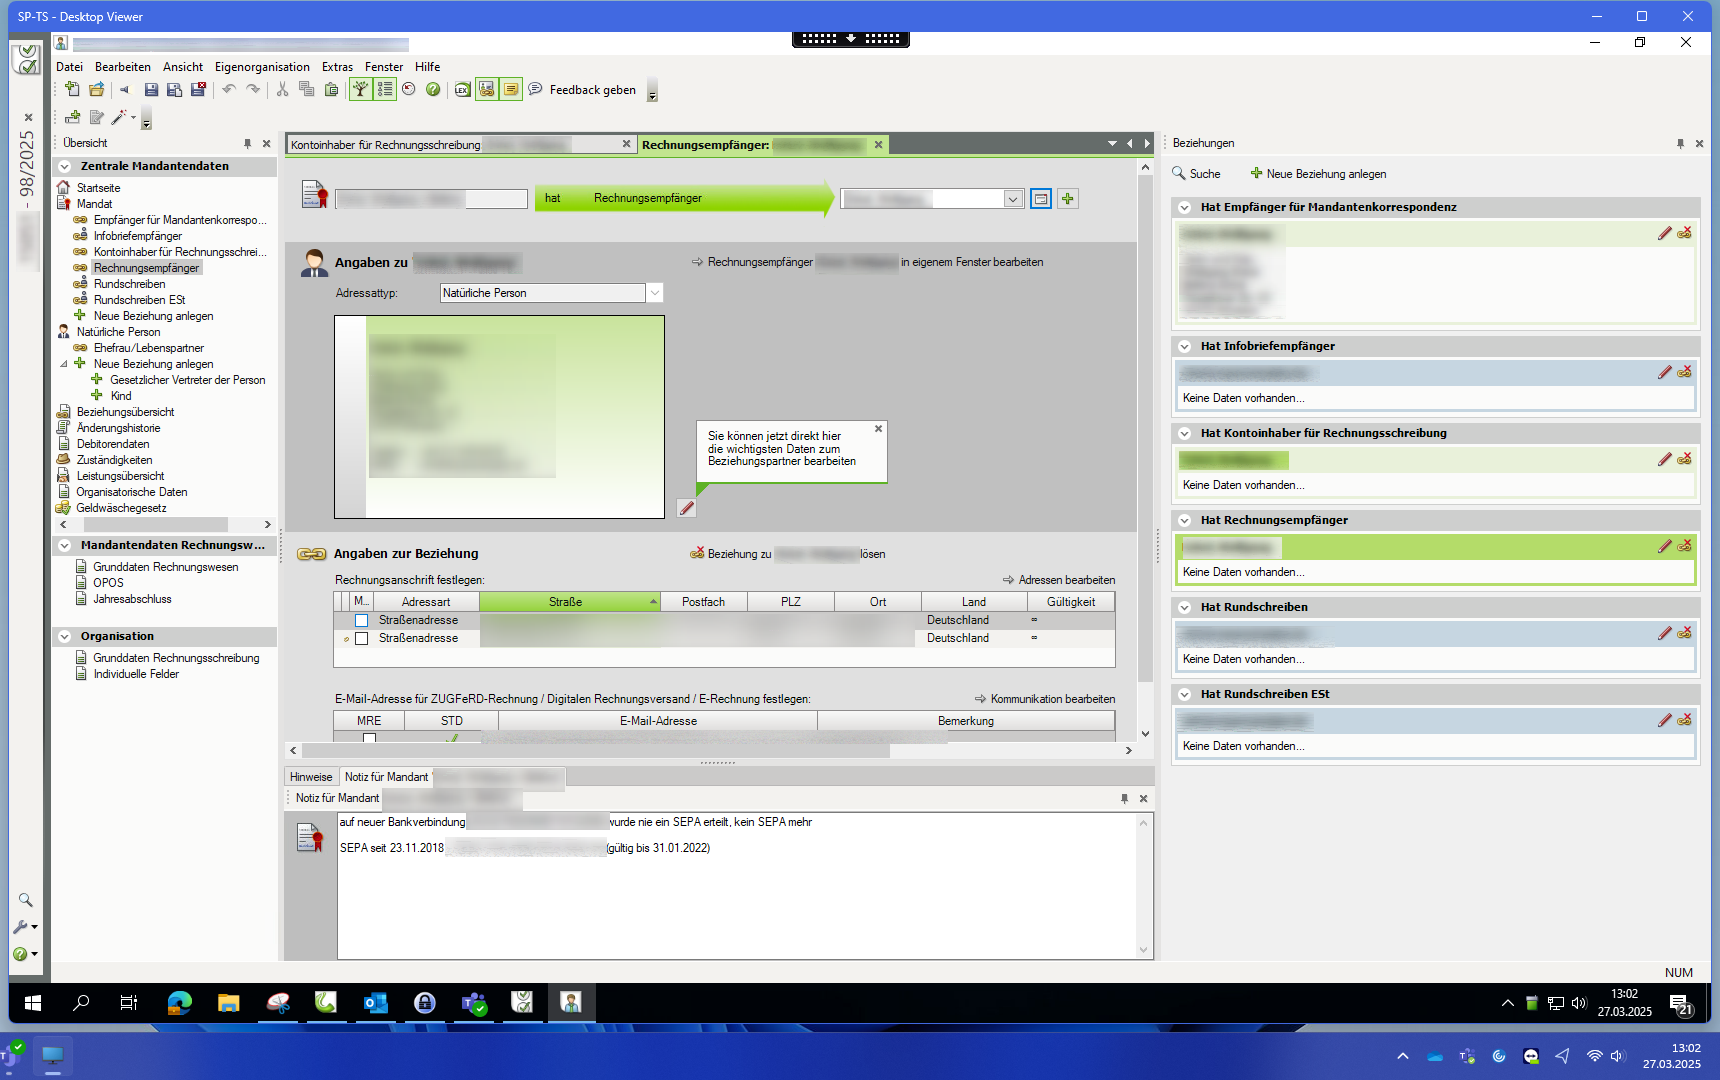Collapse the Hat Infobriefempfänger section

[x=1185, y=346]
